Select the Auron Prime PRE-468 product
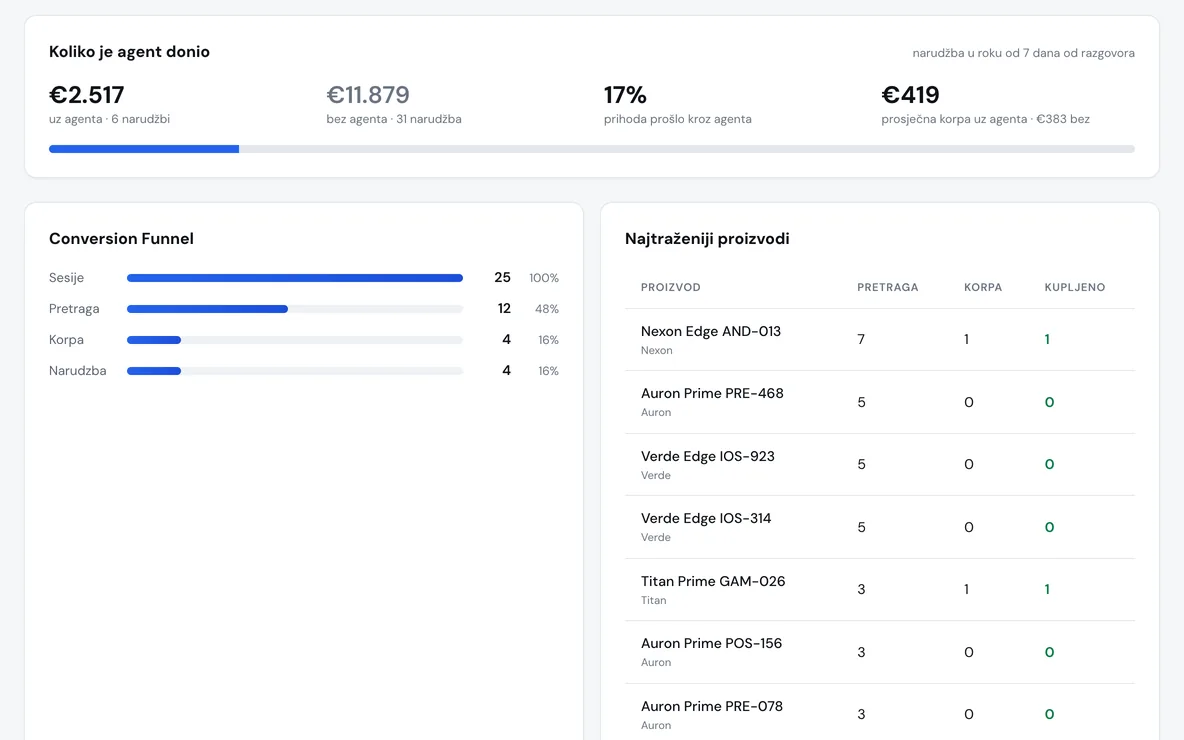 point(880,402)
